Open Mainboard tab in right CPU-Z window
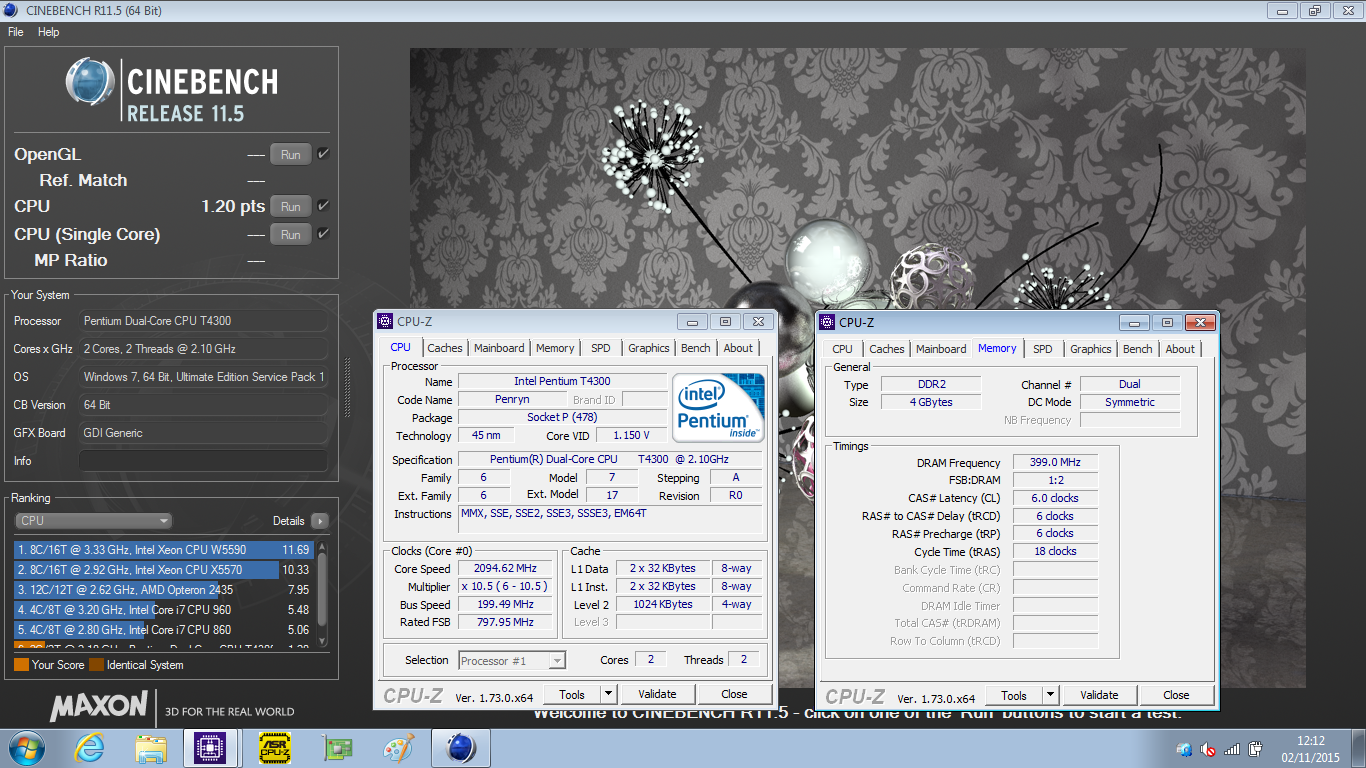The height and width of the screenshot is (768, 1366). click(x=941, y=349)
